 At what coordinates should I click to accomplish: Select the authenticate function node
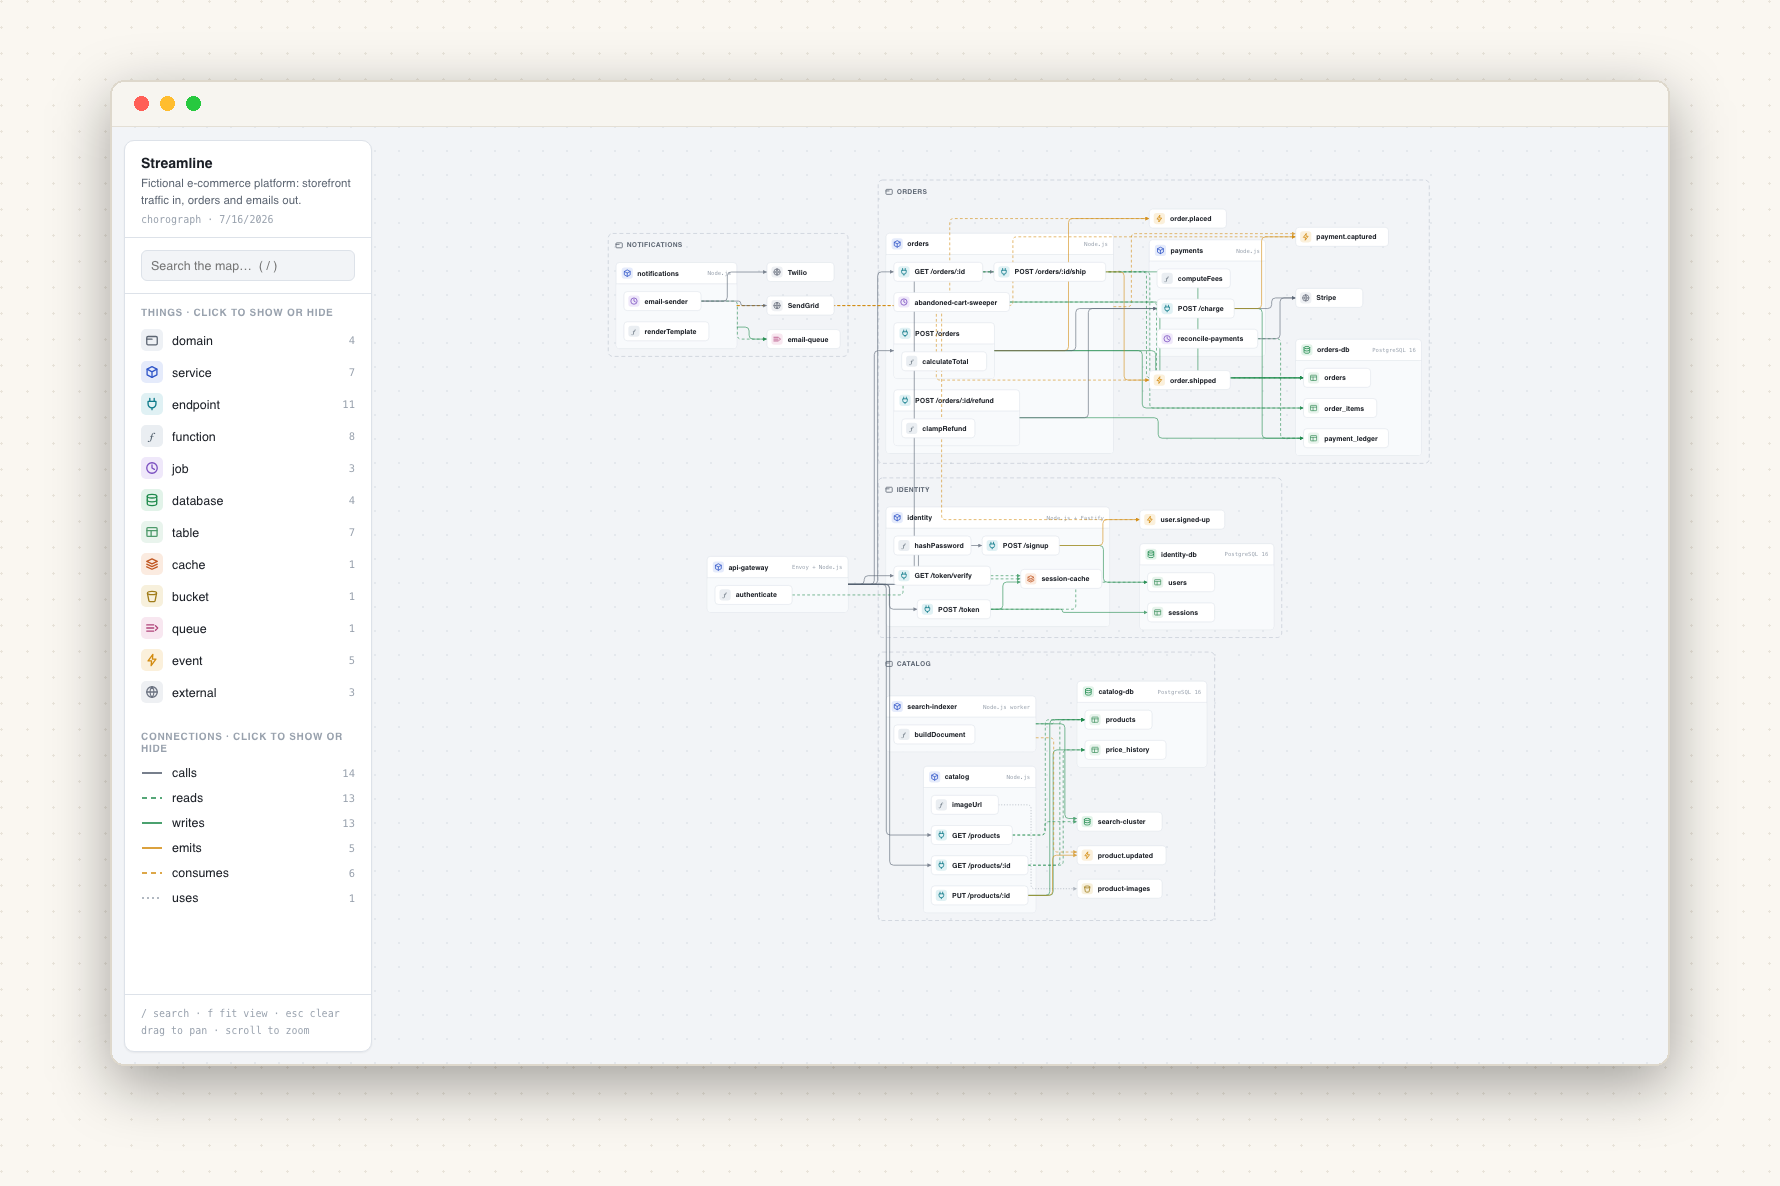point(753,595)
